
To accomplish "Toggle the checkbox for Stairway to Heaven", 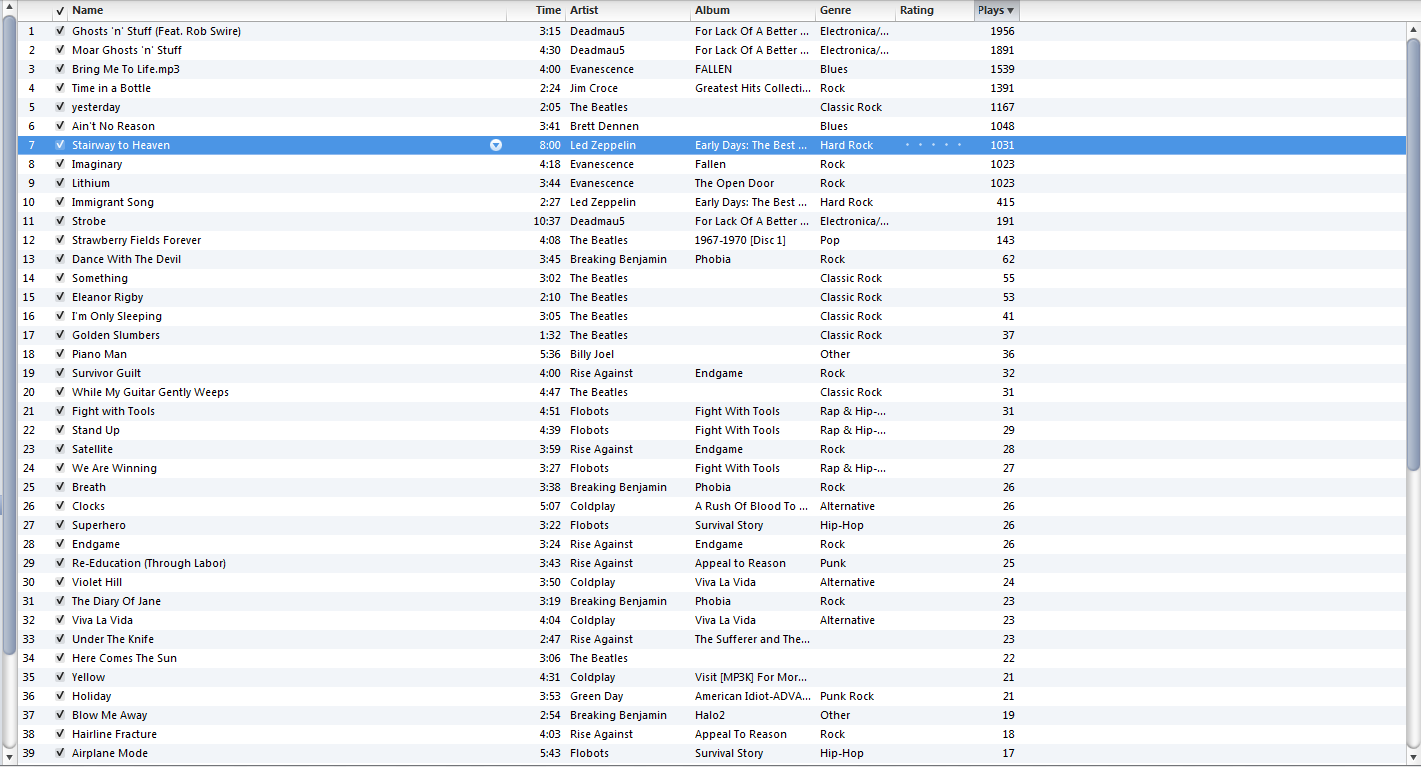I will tap(60, 145).
